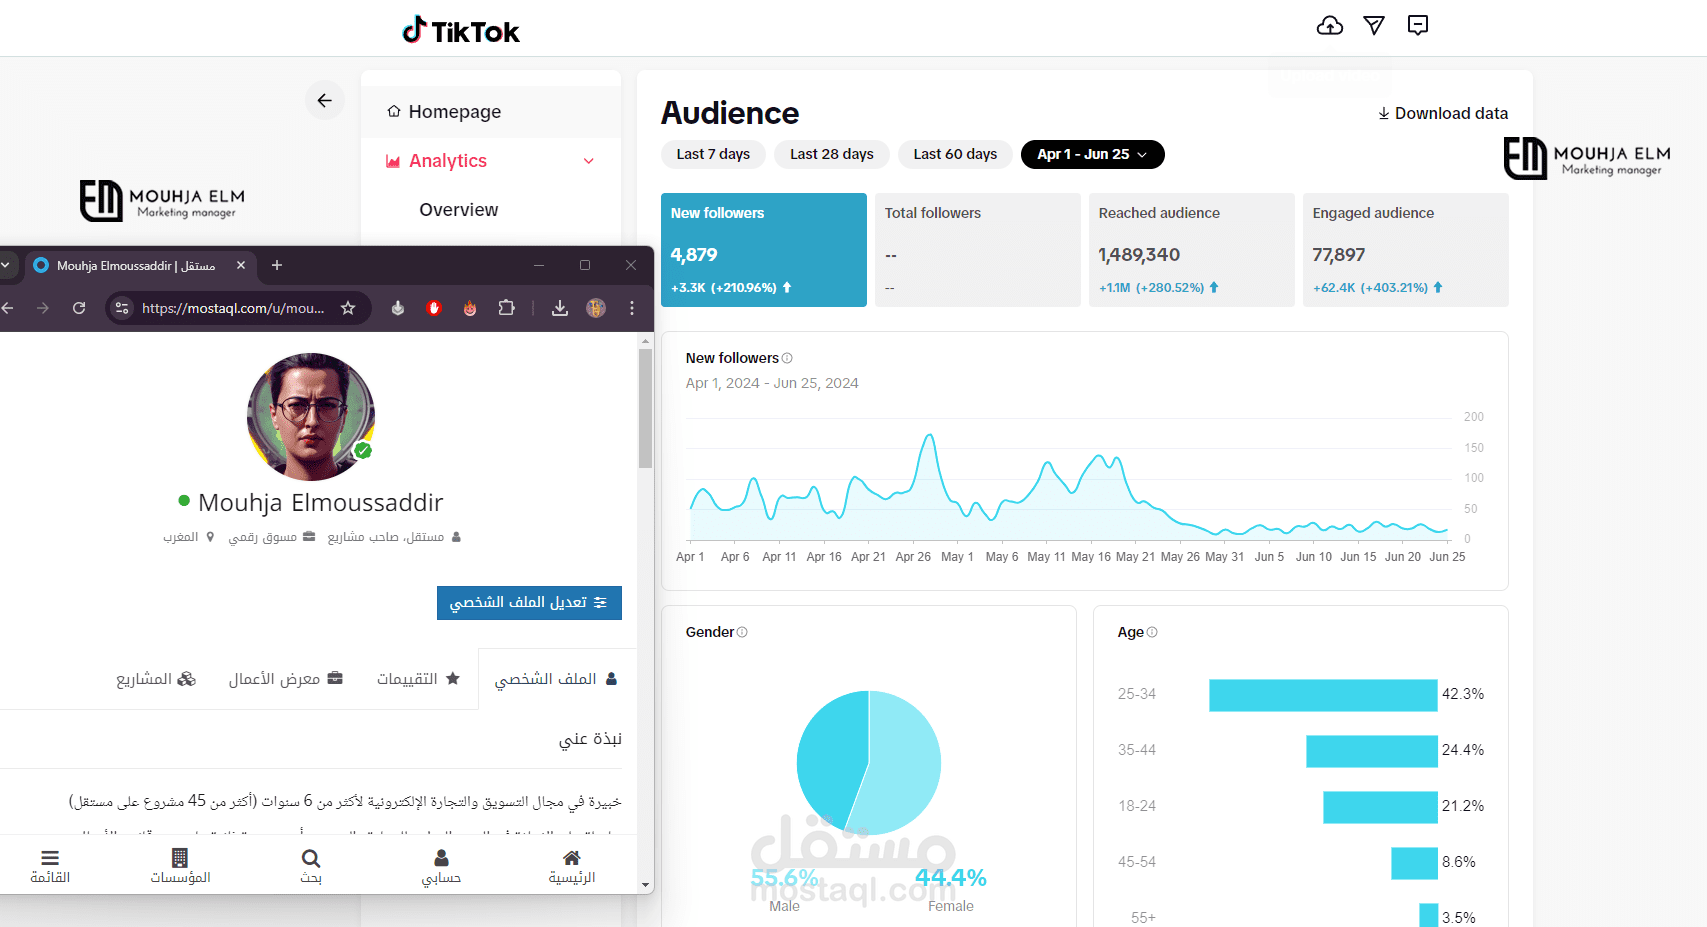Click the grey download-manager extension icon
Image resolution: width=1707 pixels, height=927 pixels.
tap(398, 308)
